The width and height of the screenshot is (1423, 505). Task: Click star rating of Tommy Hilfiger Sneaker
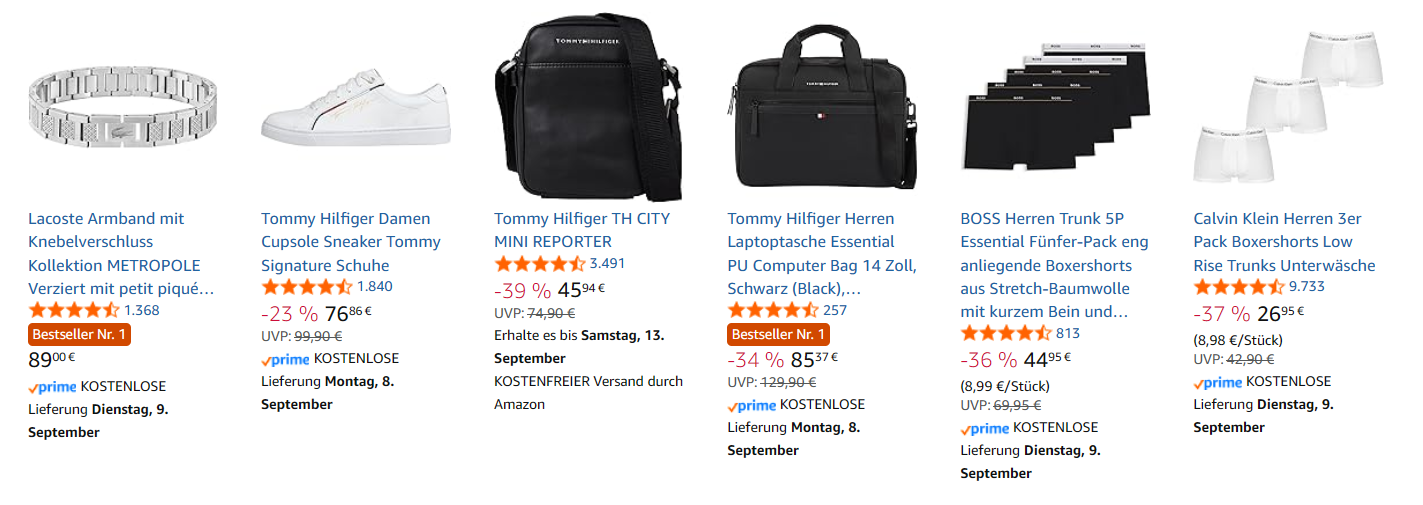coord(306,287)
